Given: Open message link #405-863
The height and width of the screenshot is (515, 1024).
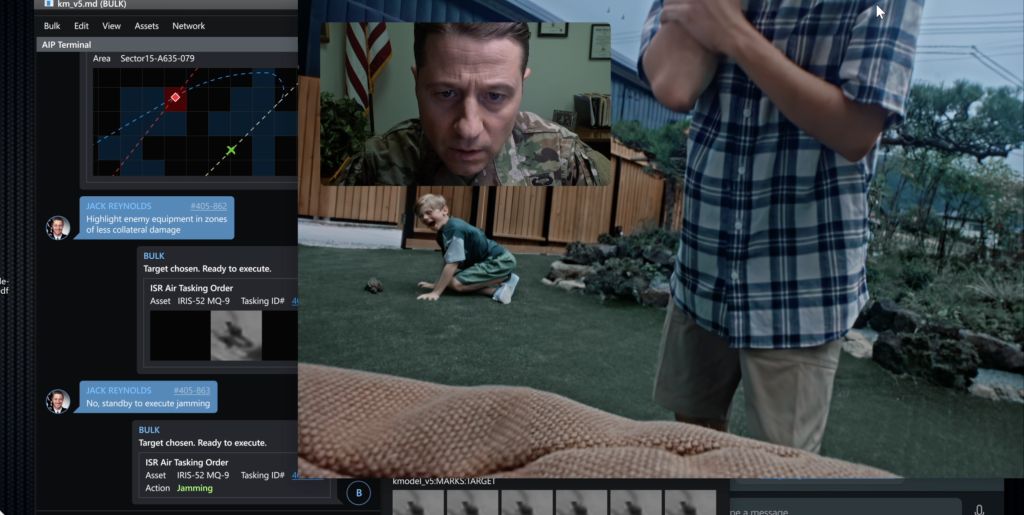Looking at the screenshot, I should tap(192, 390).
